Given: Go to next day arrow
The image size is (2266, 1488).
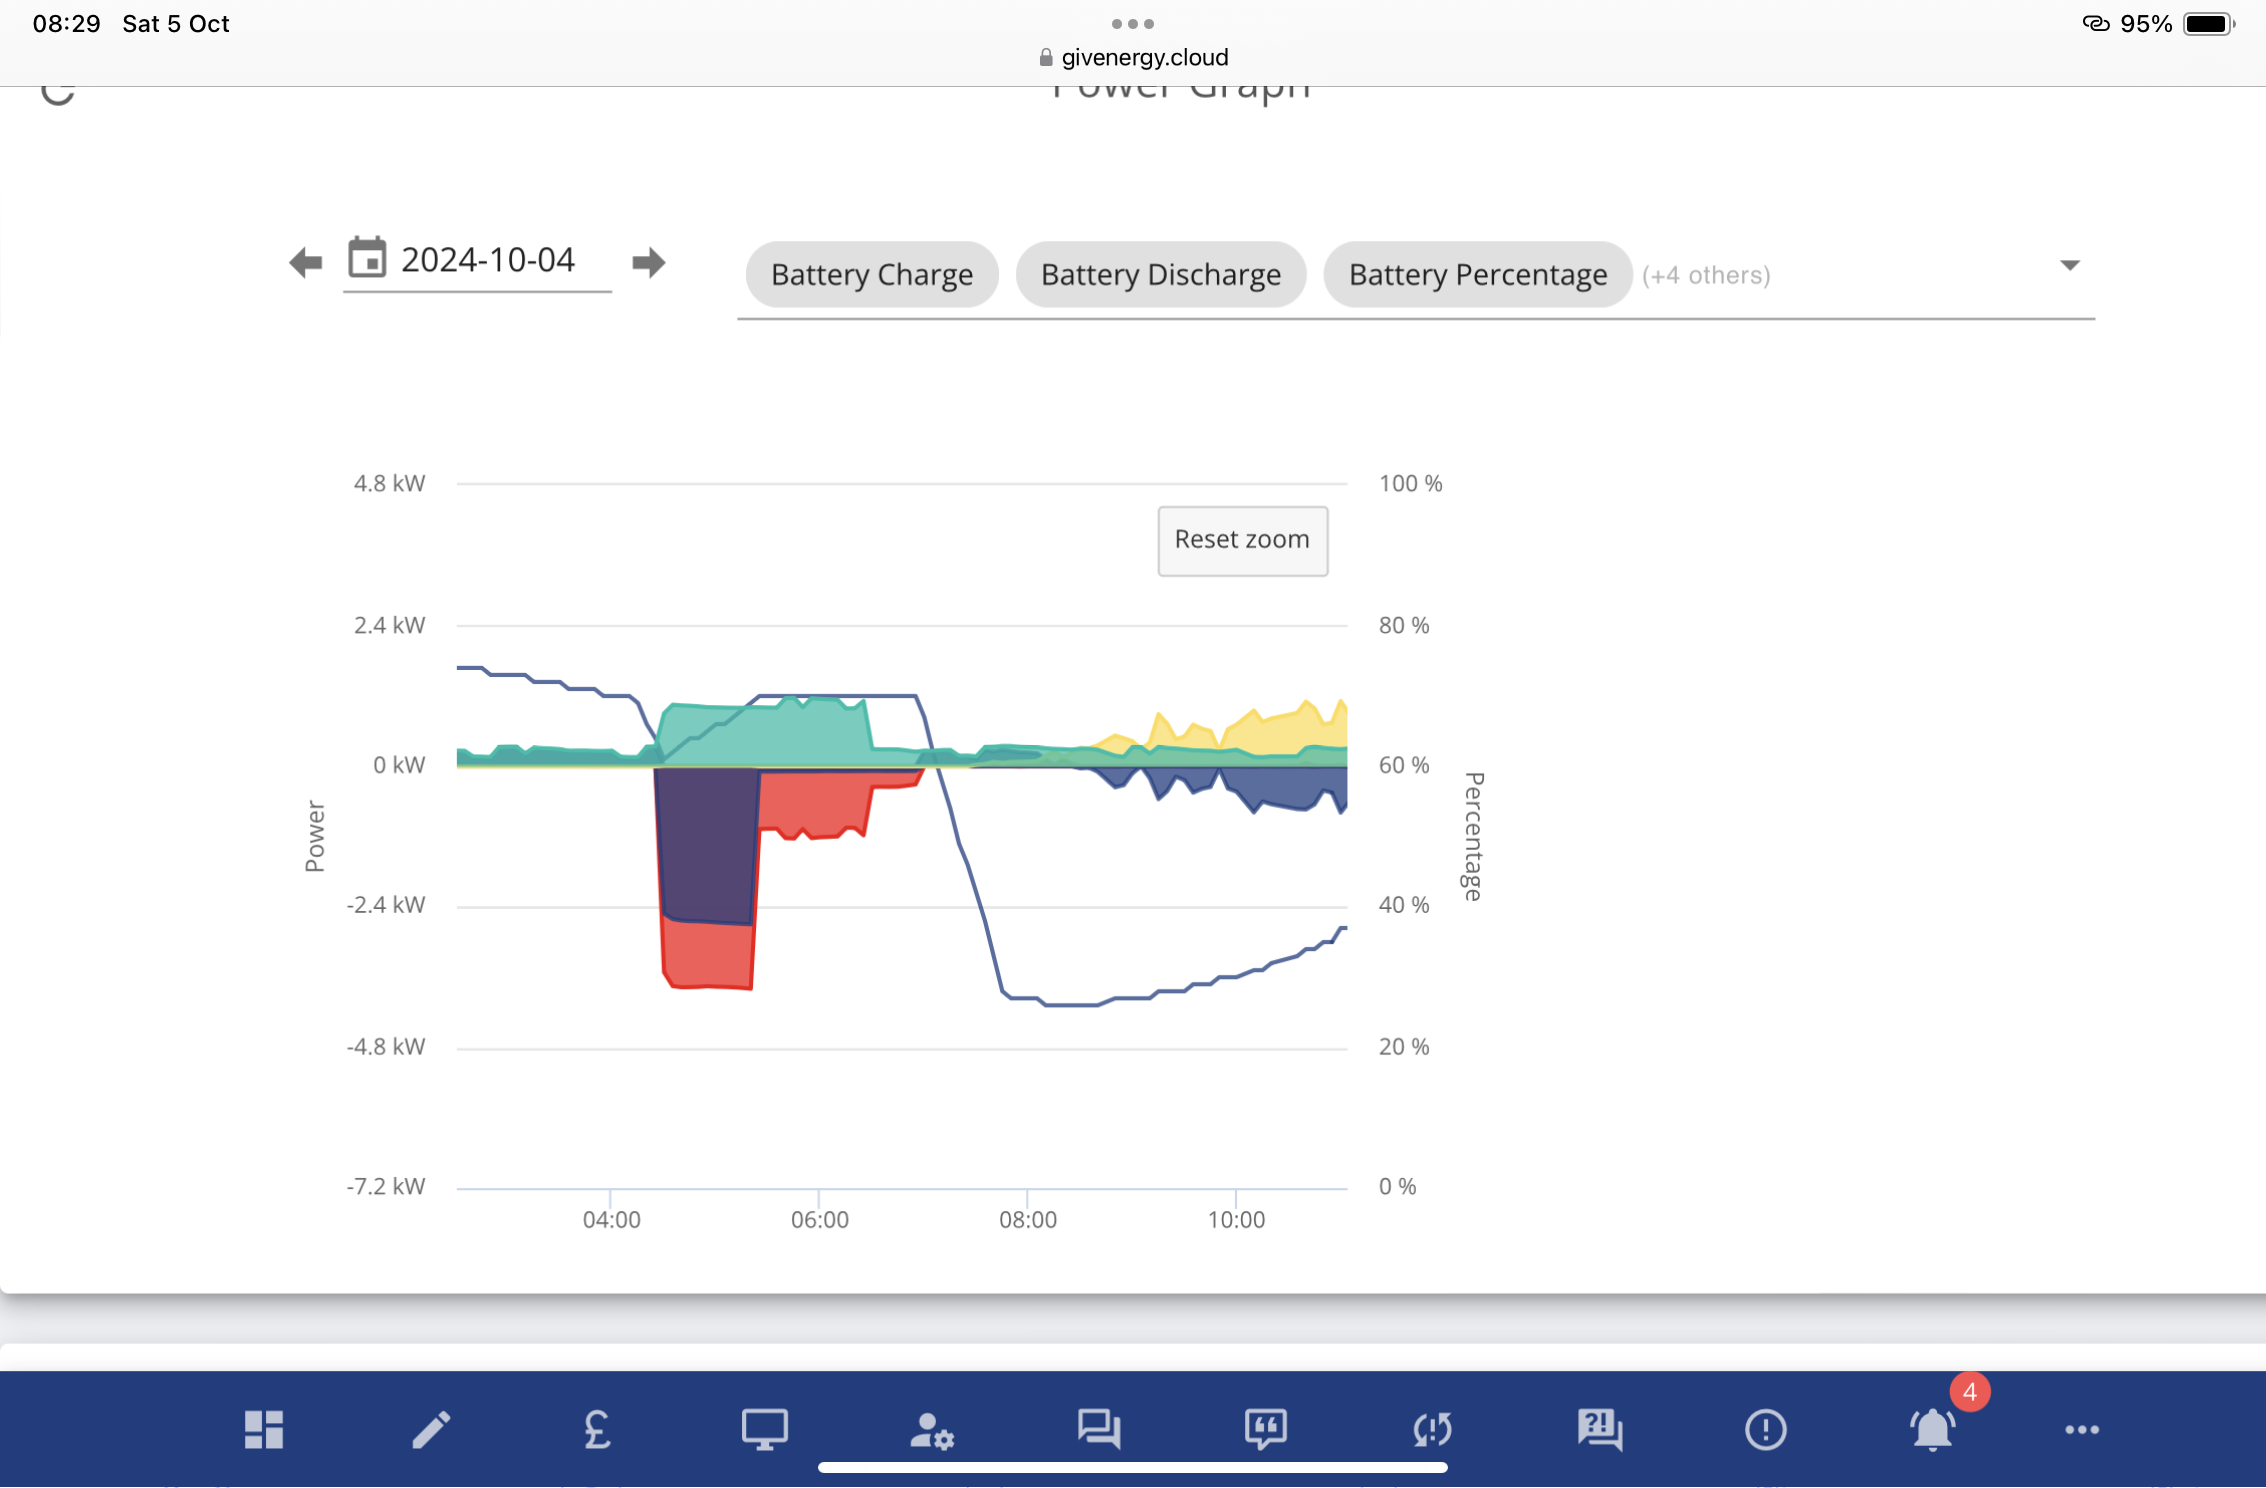Looking at the screenshot, I should (x=649, y=262).
